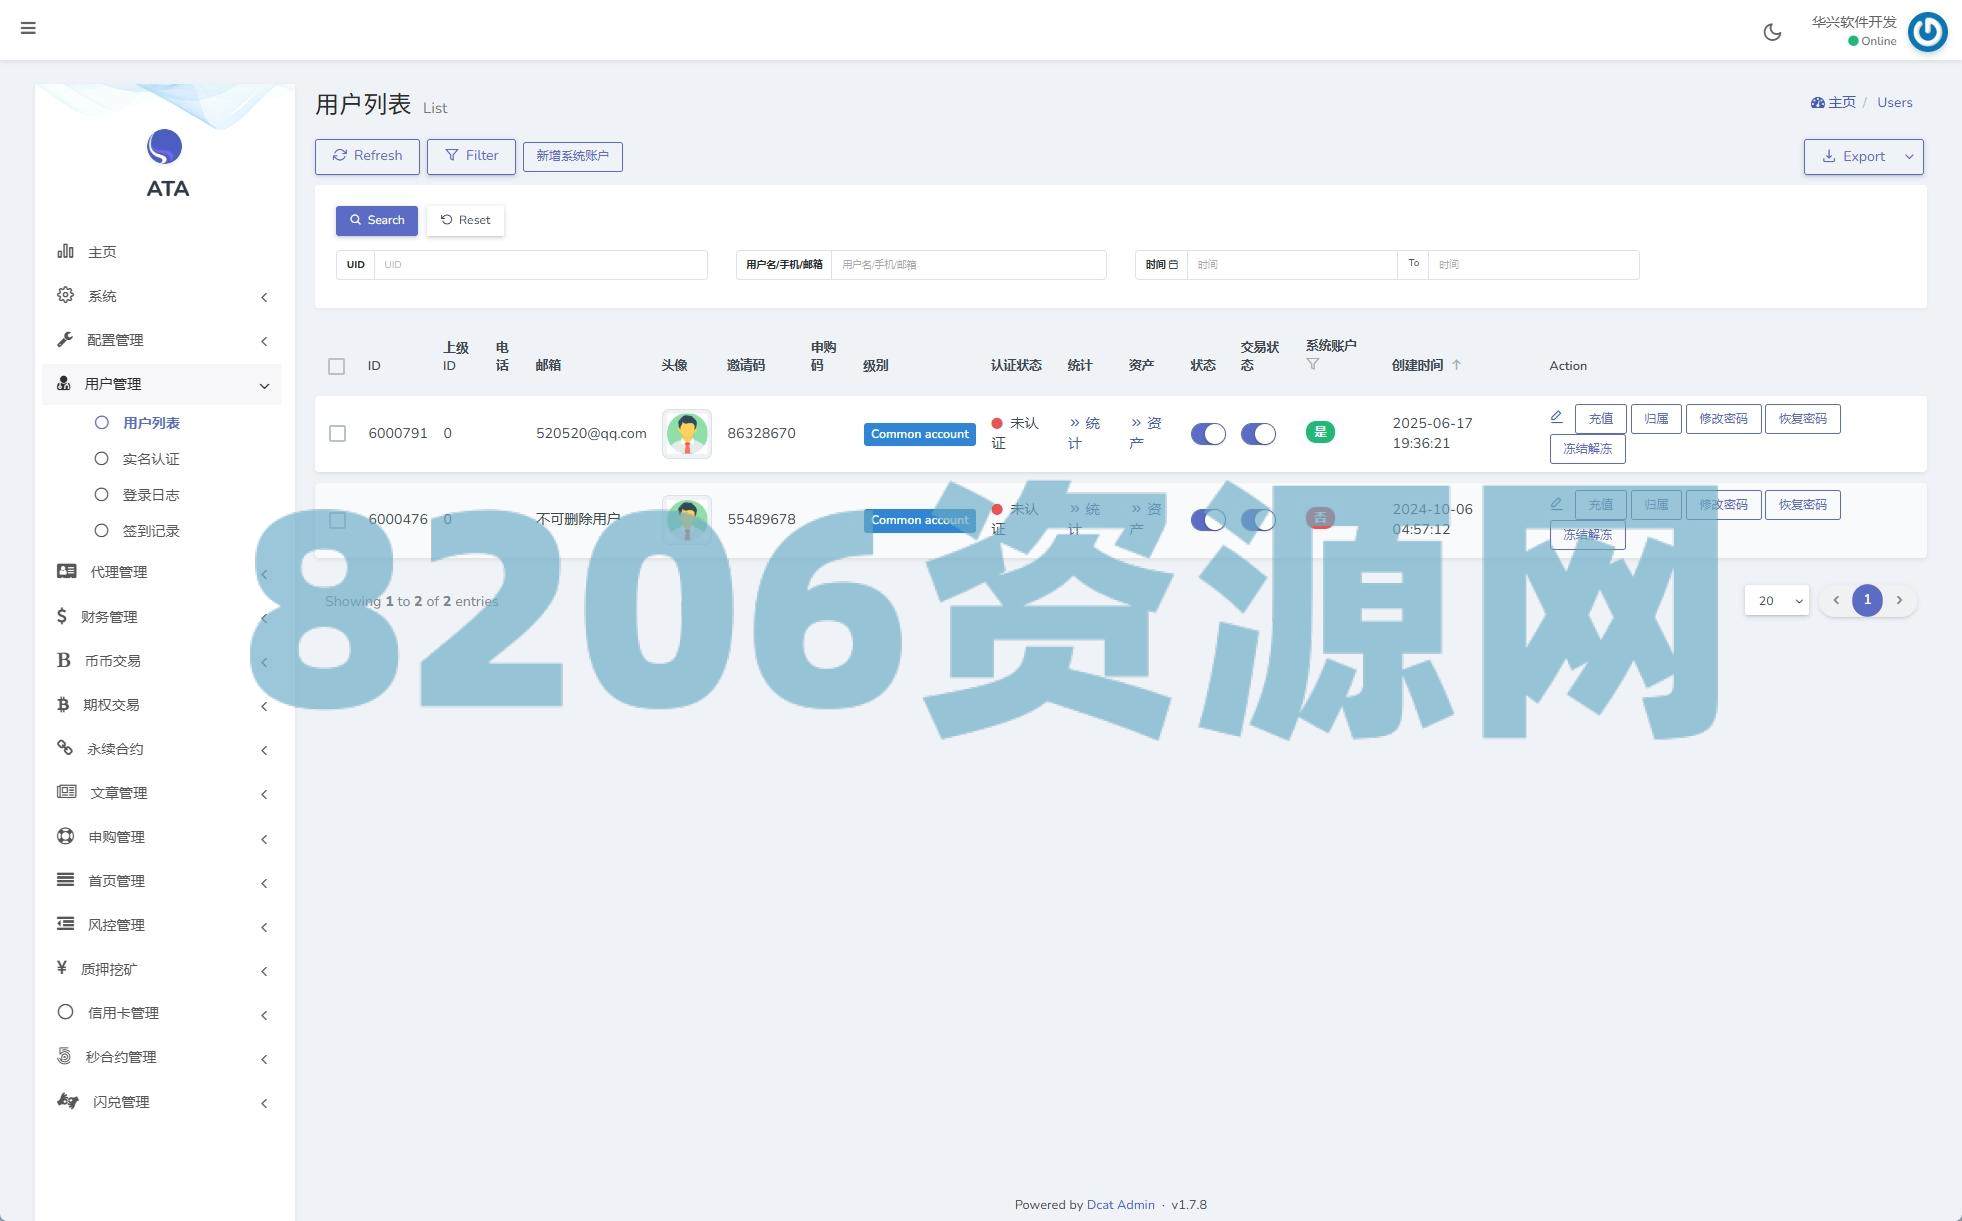Open the 20 per-page dropdown
The width and height of the screenshot is (1962, 1221).
pyautogui.click(x=1776, y=601)
